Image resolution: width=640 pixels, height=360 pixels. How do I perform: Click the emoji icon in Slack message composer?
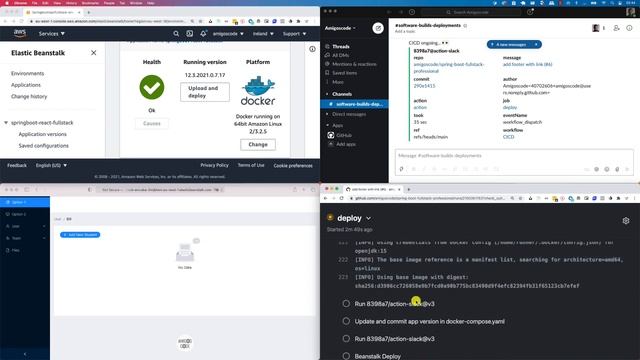click(607, 169)
